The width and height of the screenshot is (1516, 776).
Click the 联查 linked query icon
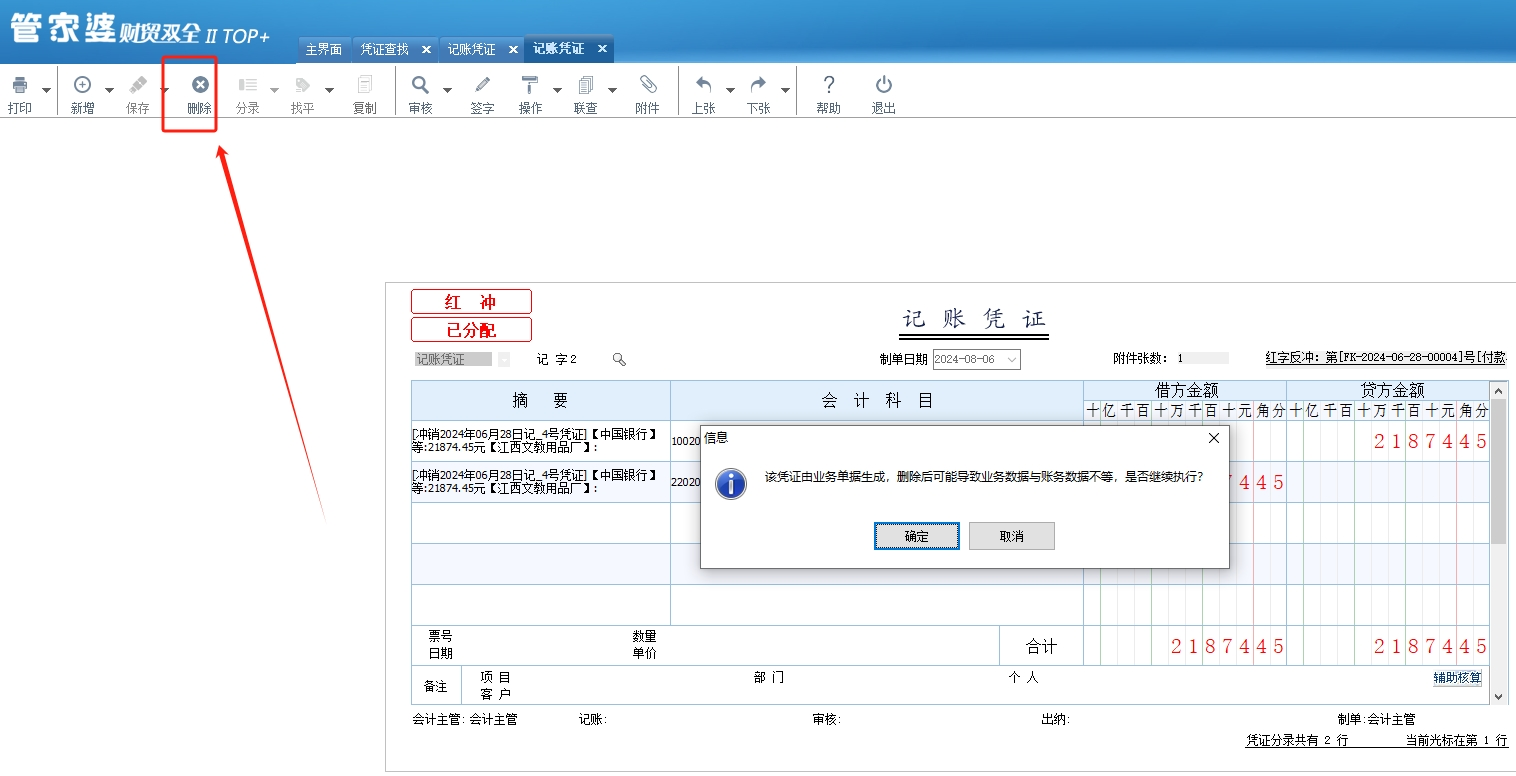(586, 86)
